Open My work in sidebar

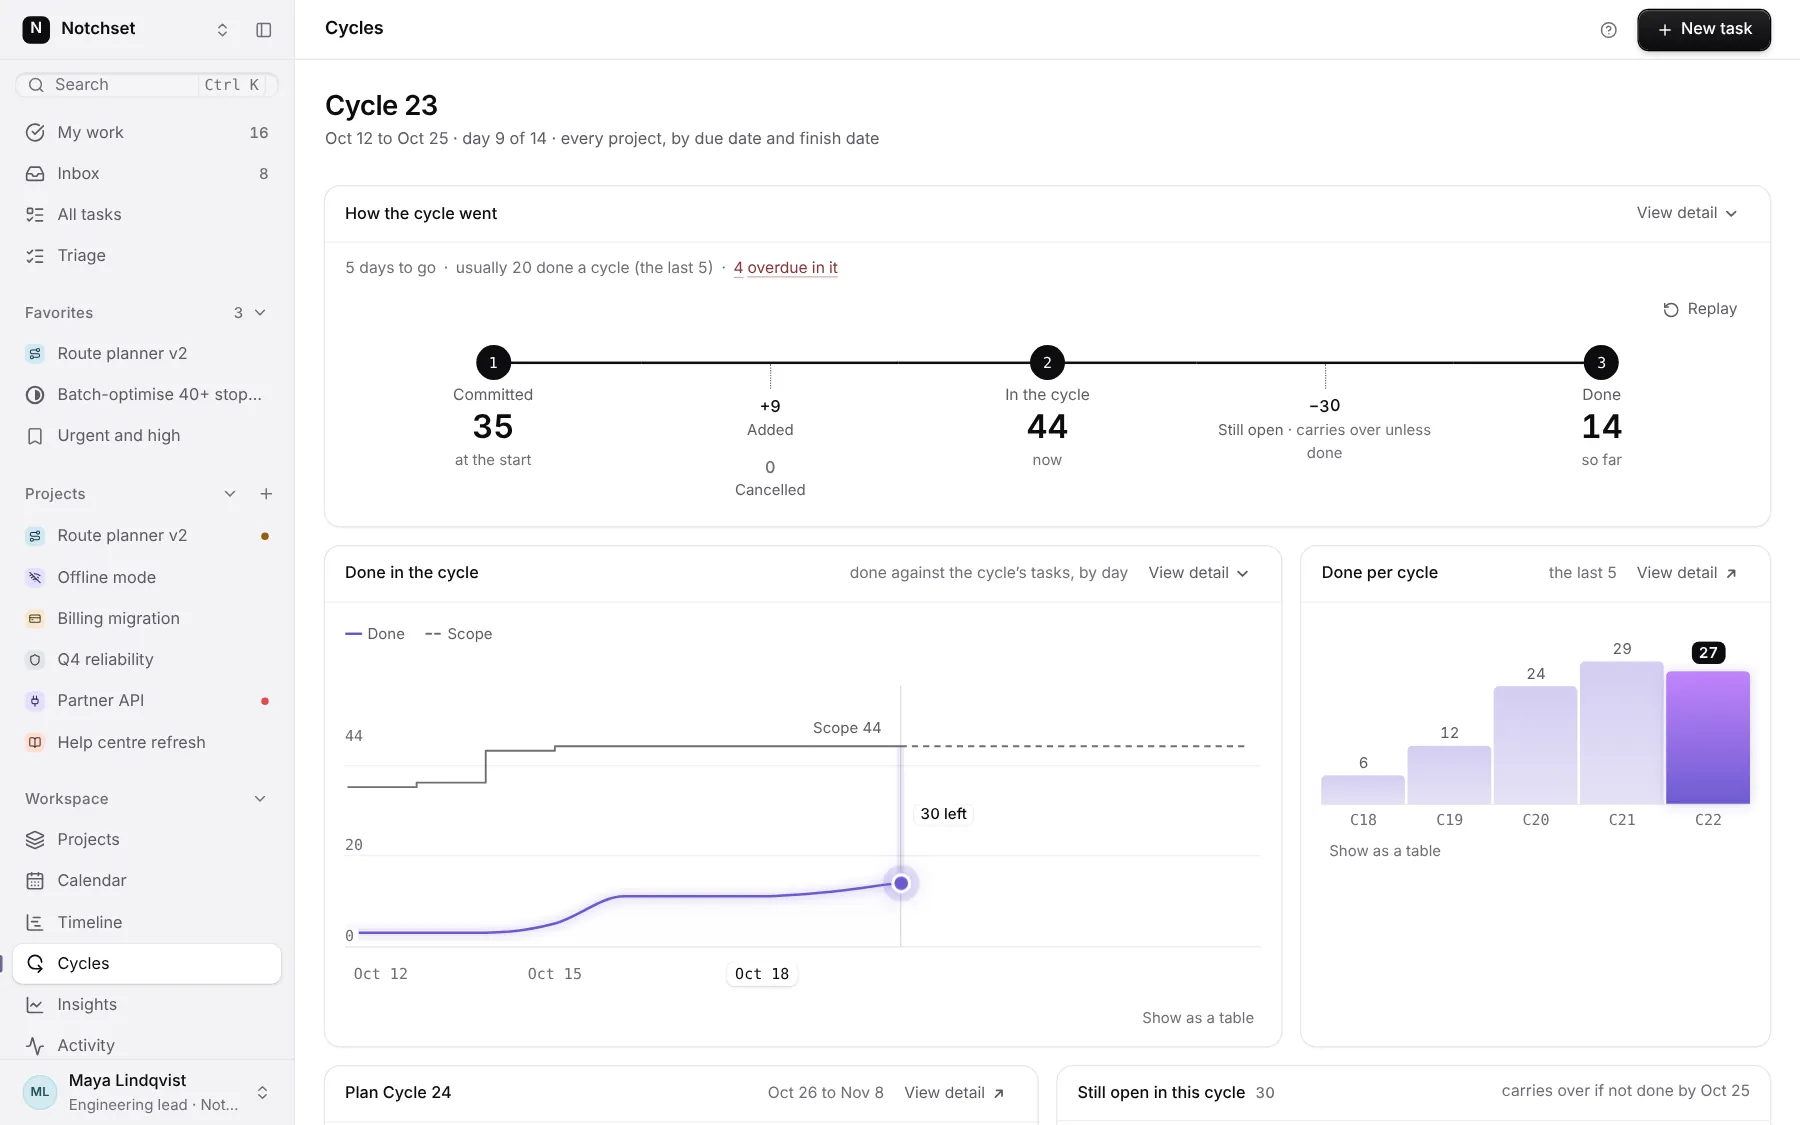pyautogui.click(x=147, y=132)
